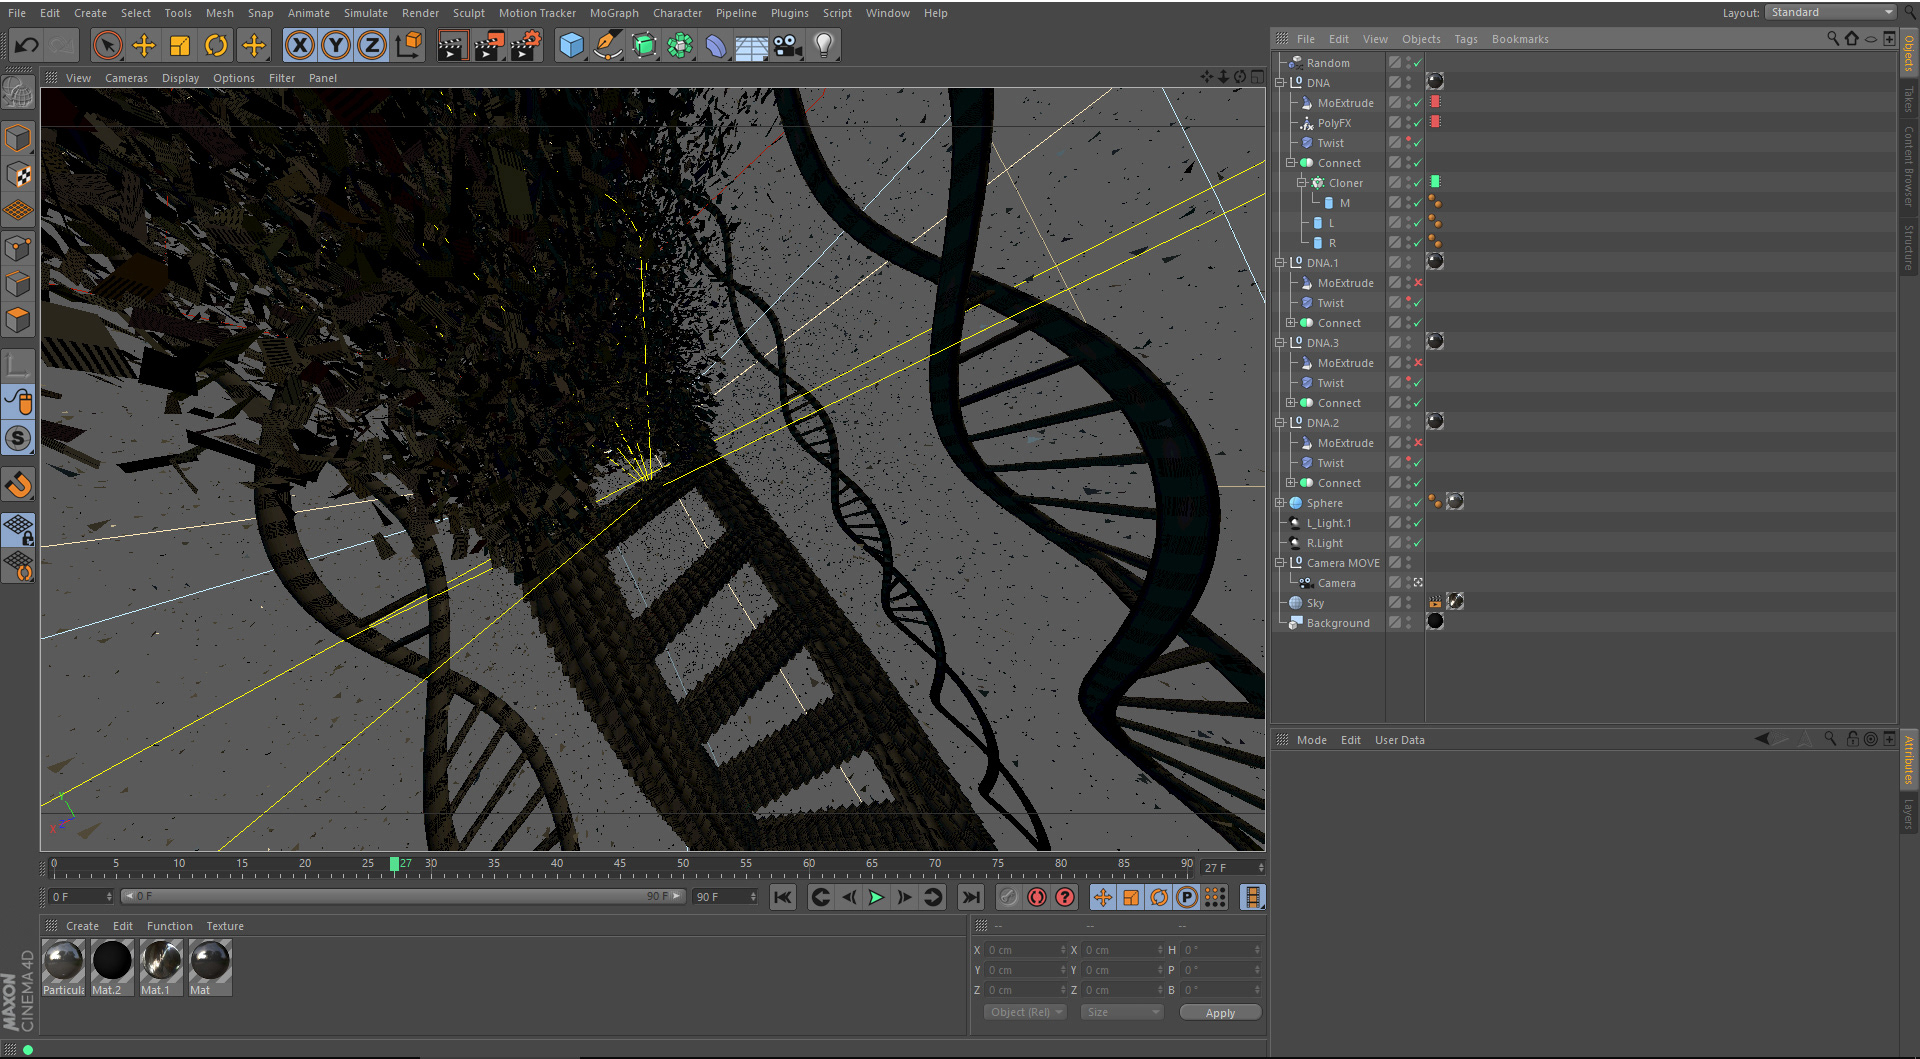Viewport: 1920px width, 1059px height.
Task: Select the Move tool in toolbar
Action: click(x=144, y=45)
